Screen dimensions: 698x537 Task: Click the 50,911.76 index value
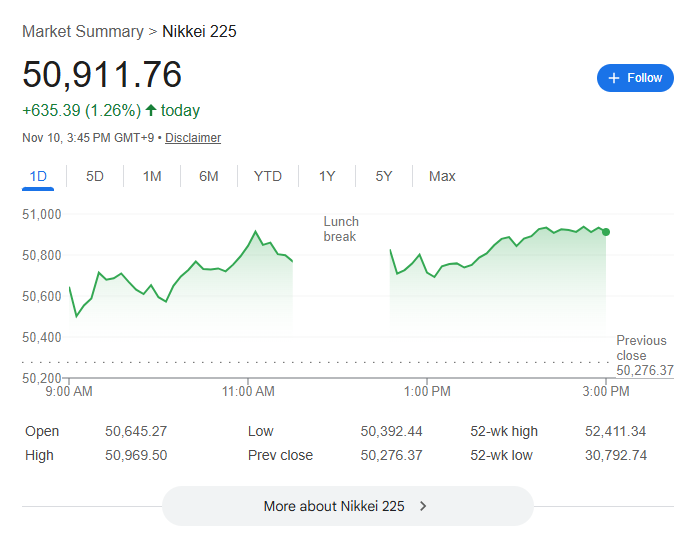(x=102, y=74)
